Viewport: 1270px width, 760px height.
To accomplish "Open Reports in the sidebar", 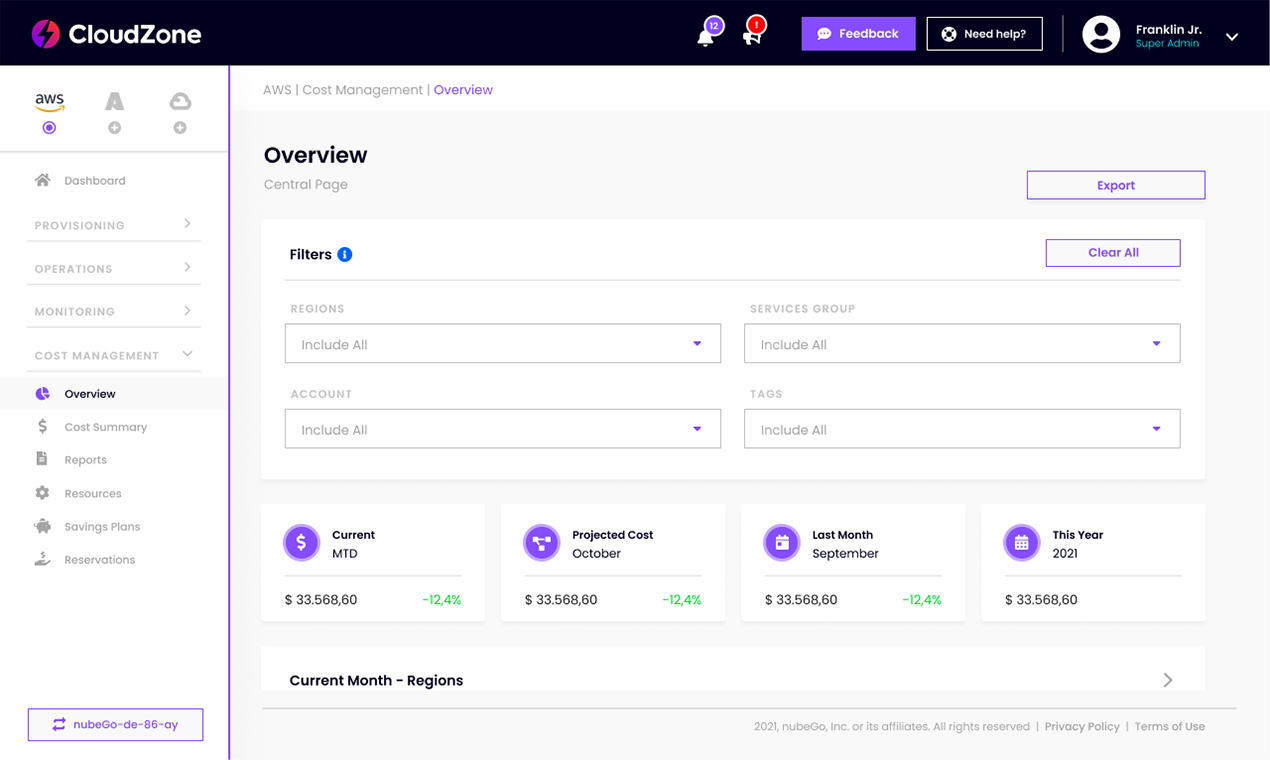I will click(85, 460).
